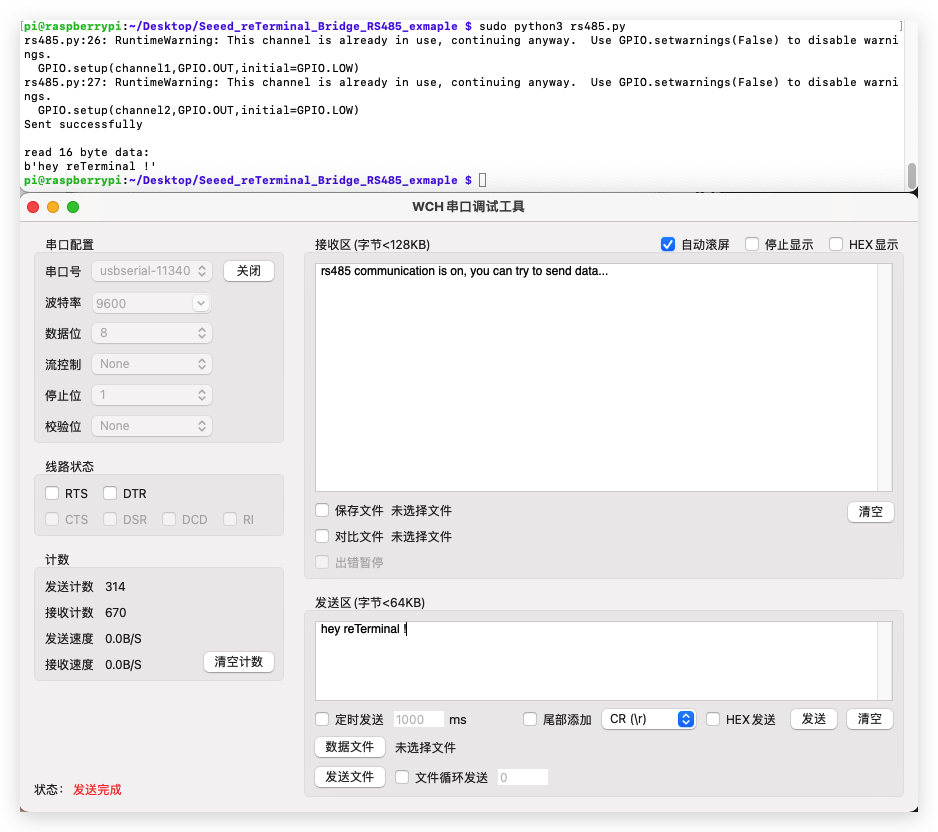
Task: Enable HEX 发送 checkbox
Action: (713, 719)
